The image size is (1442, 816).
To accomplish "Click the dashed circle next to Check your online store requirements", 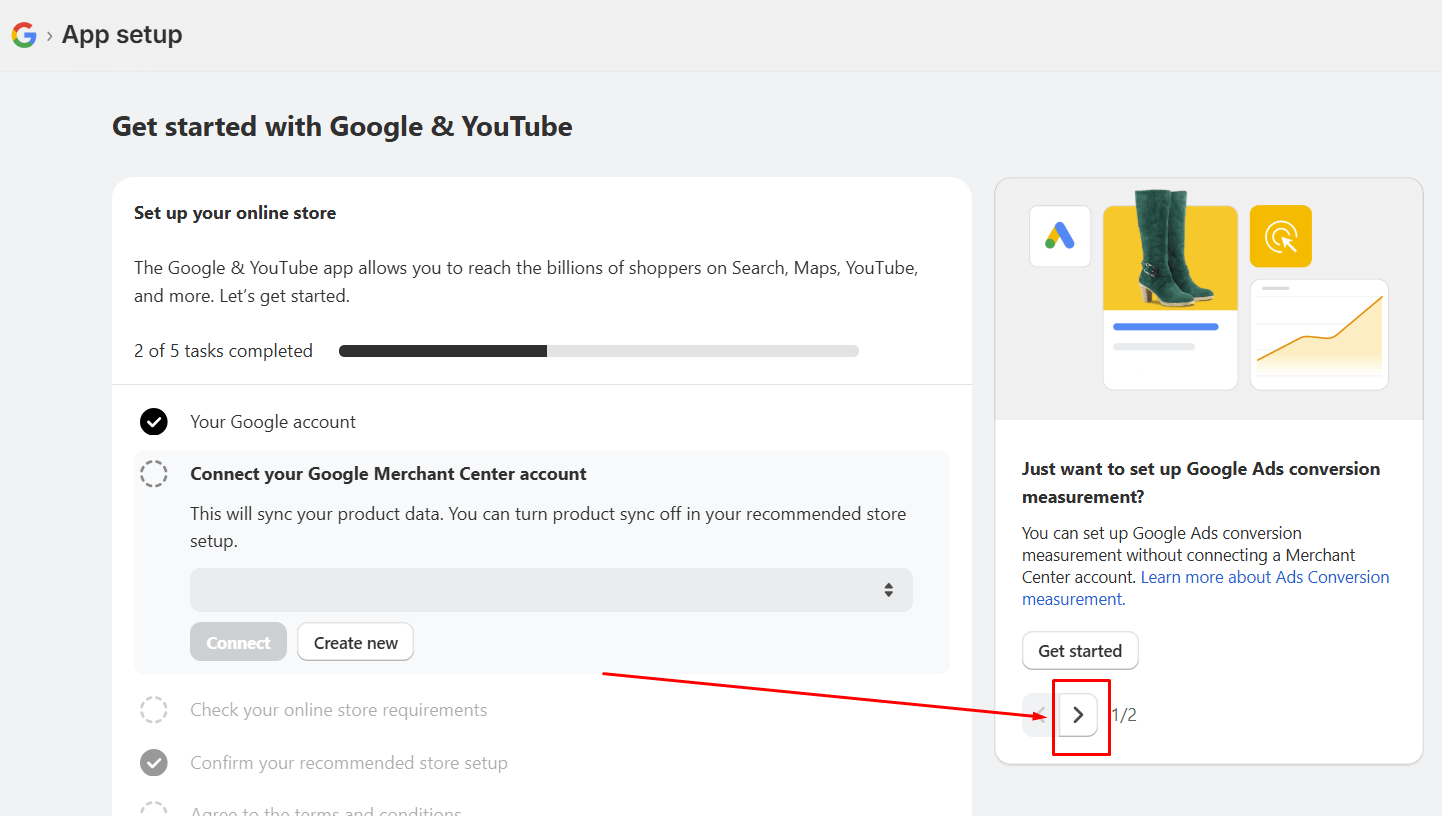I will click(154, 709).
